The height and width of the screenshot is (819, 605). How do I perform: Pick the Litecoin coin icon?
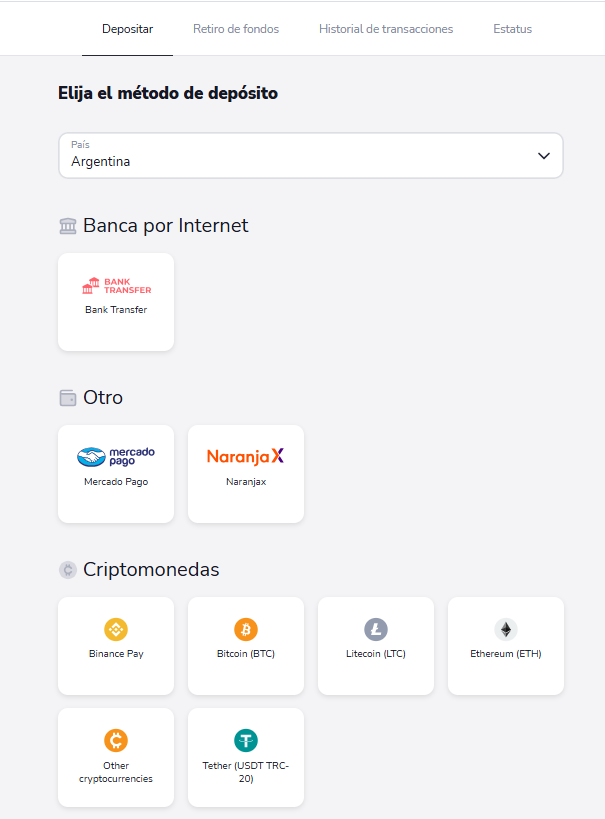[376, 629]
